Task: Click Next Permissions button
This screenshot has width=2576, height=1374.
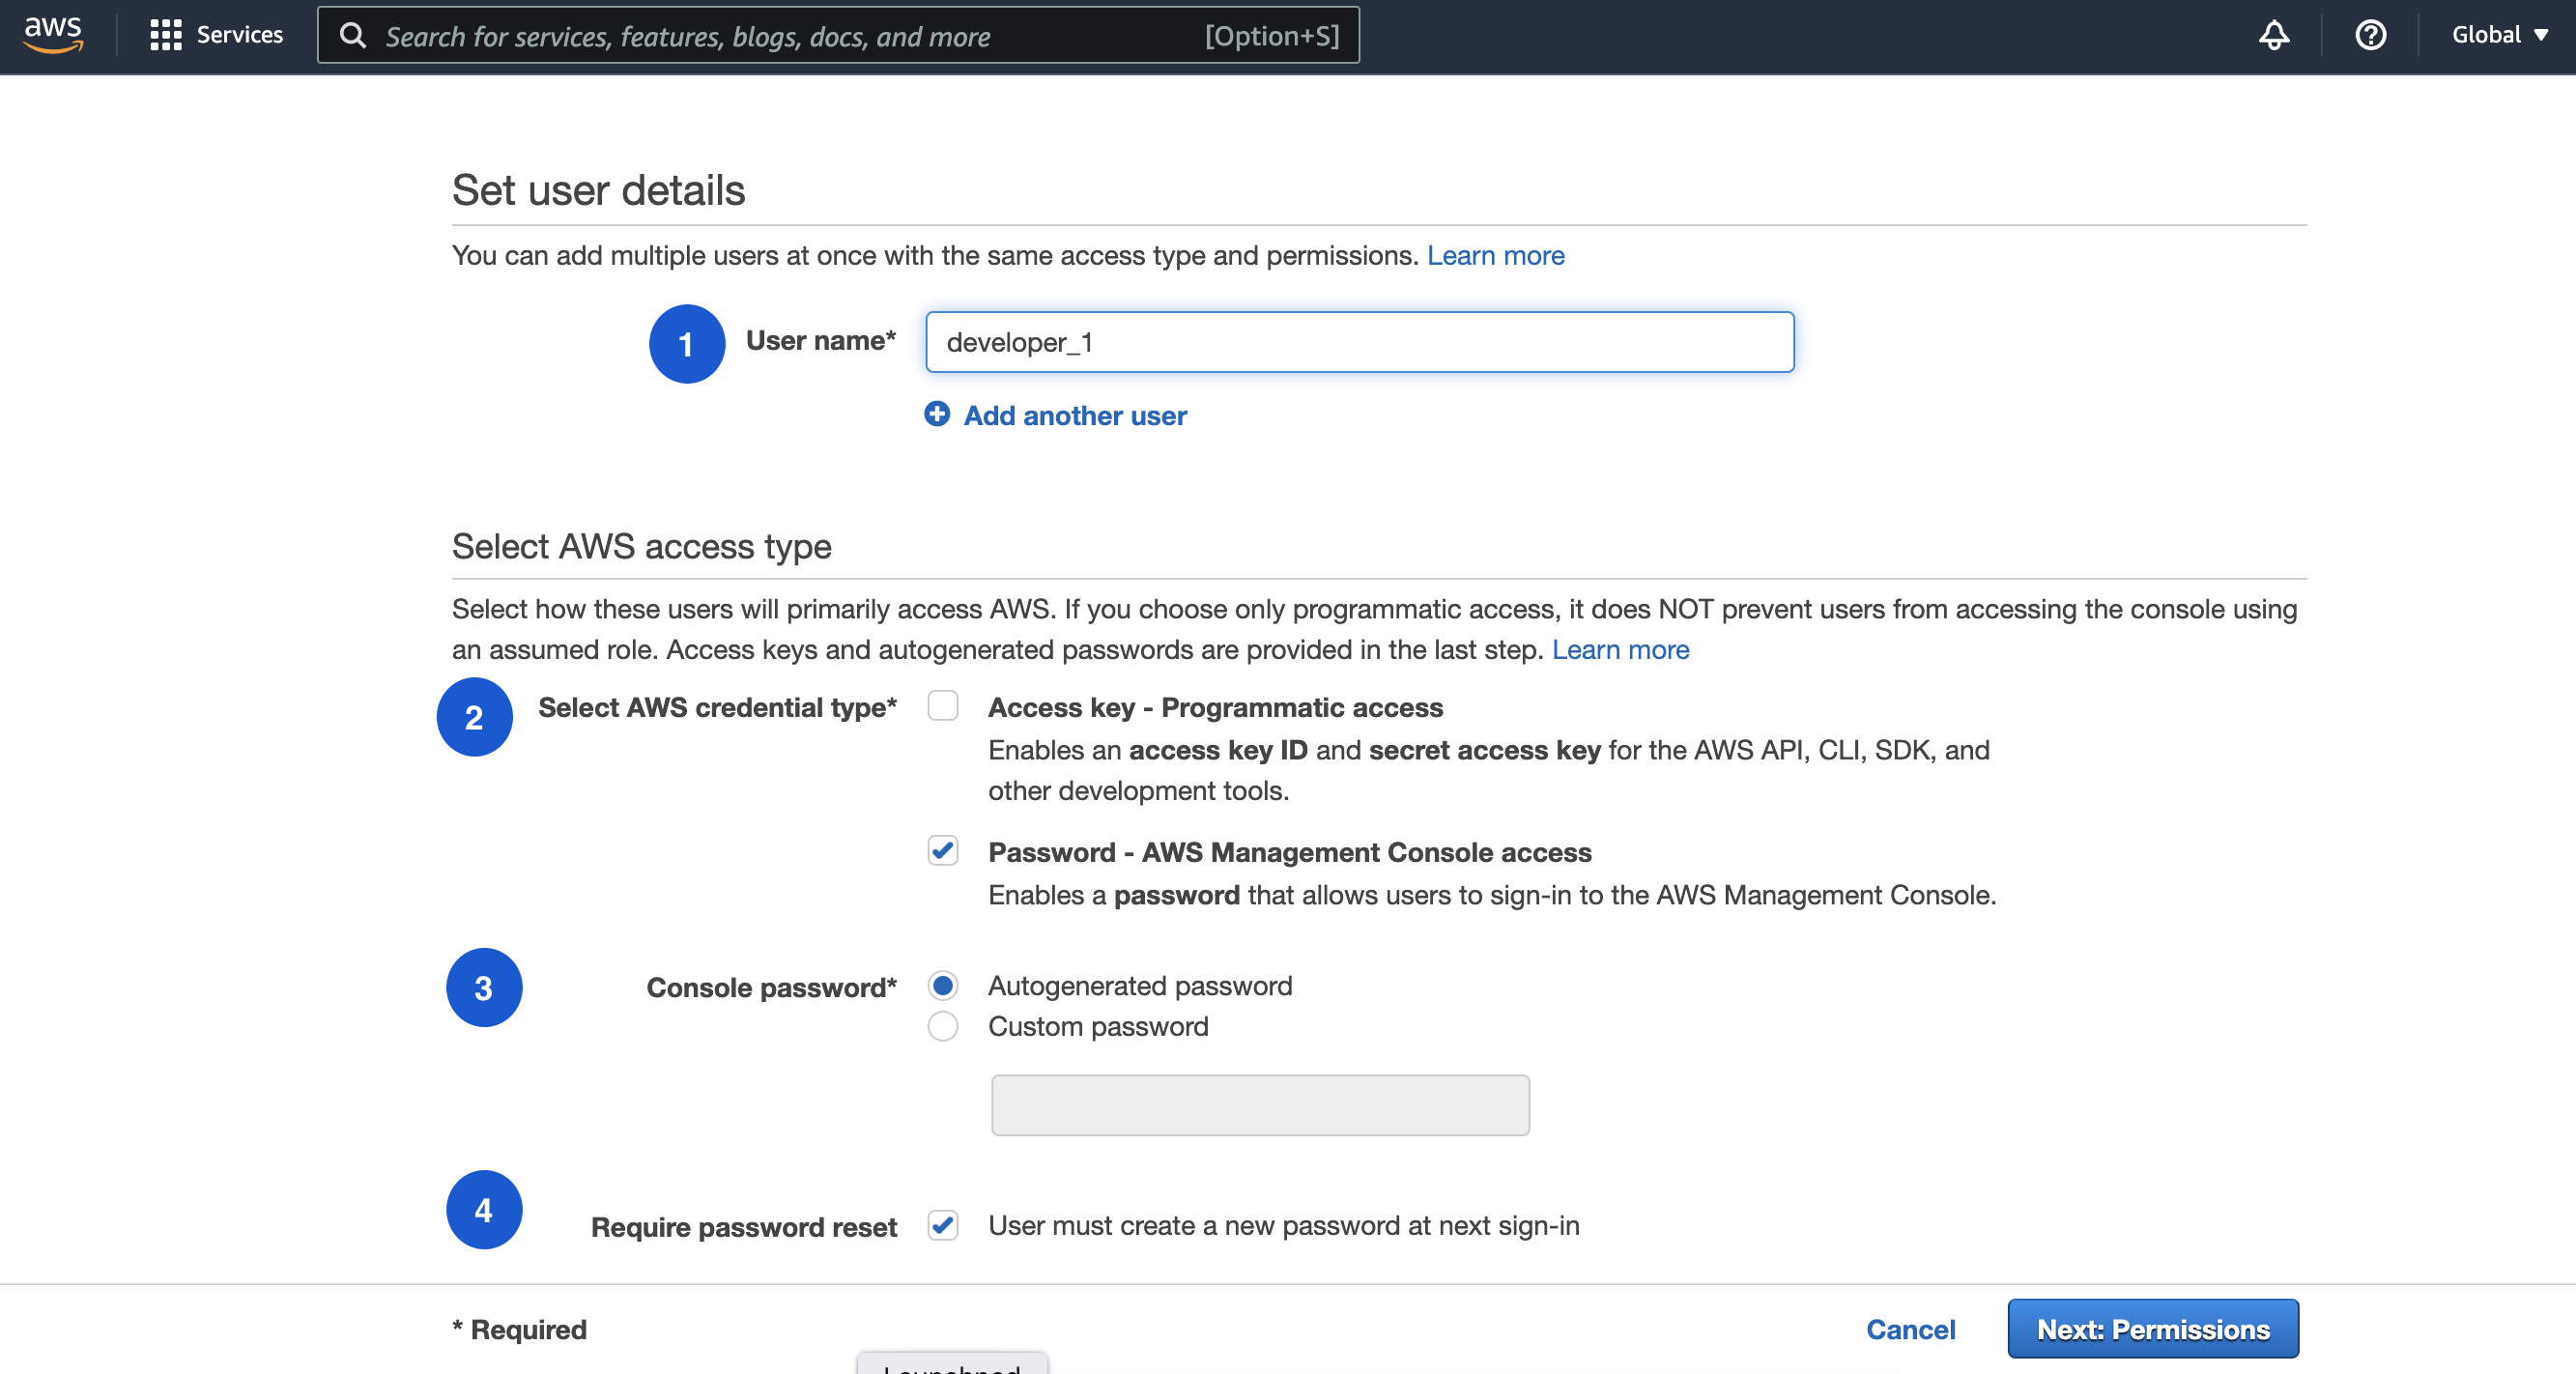Action: tap(2155, 1330)
